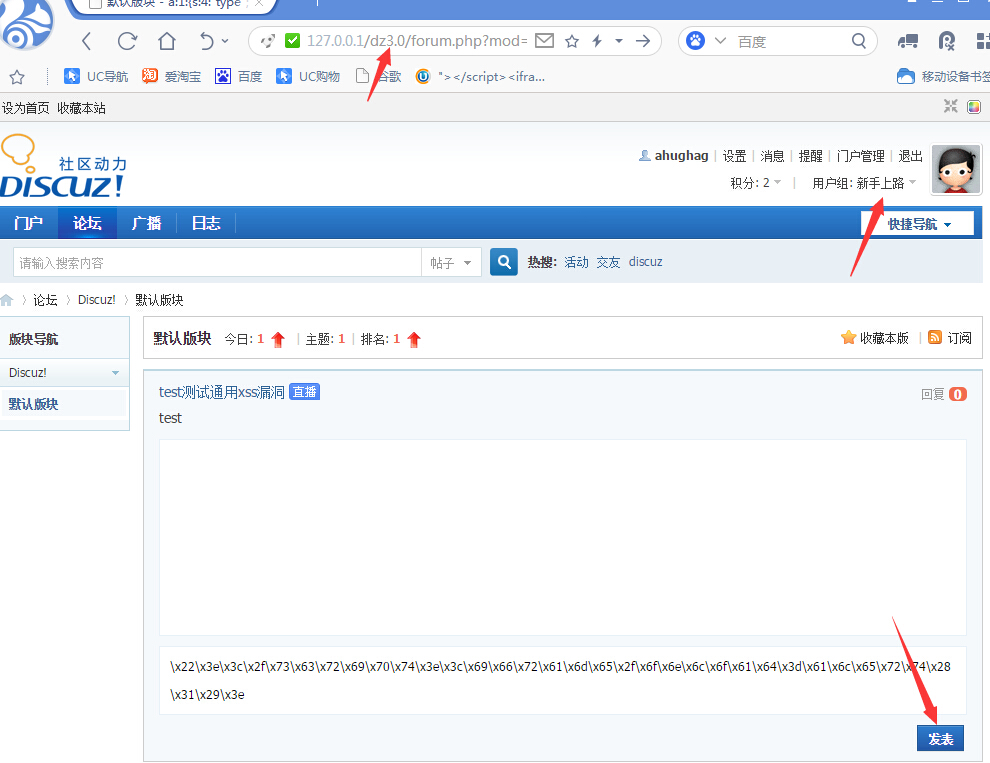Image resolution: width=990 pixels, height=763 pixels.
Task: Click the blue forum search button
Action: pos(504,261)
